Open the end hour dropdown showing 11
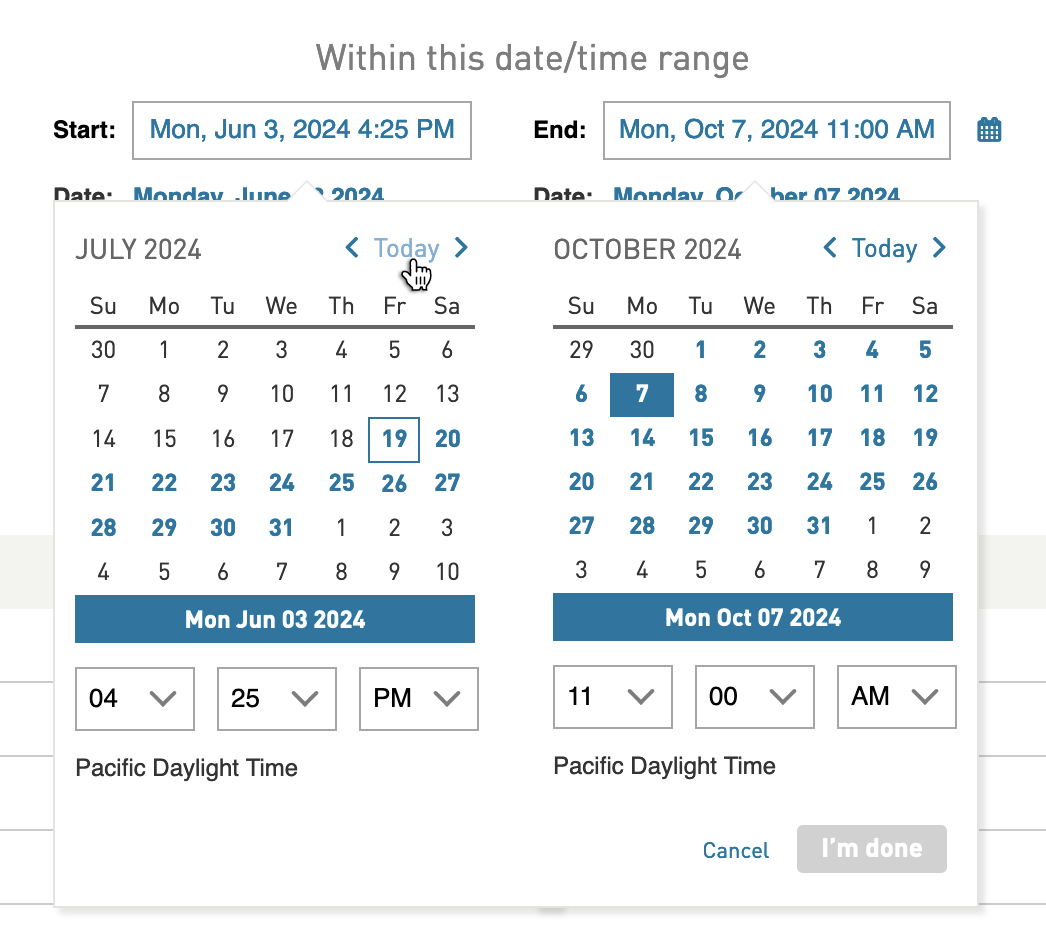 coord(612,696)
